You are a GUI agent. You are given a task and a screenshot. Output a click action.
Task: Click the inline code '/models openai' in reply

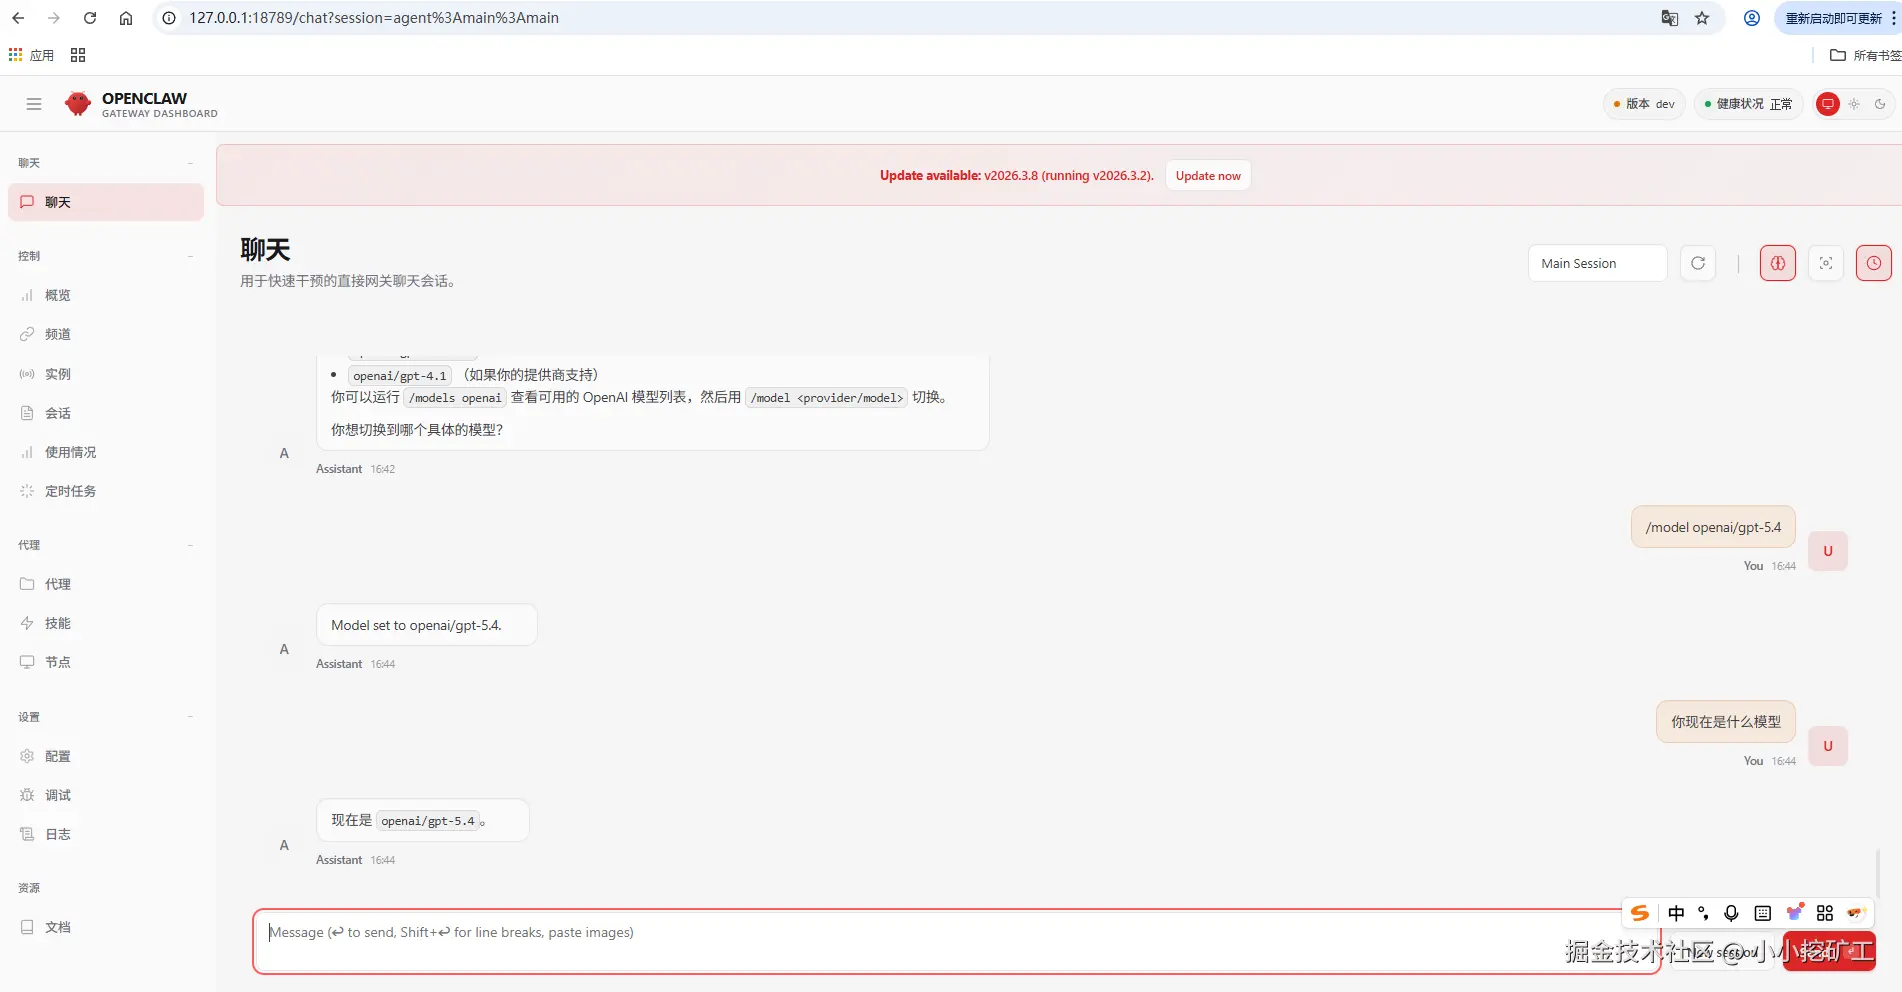(x=455, y=398)
